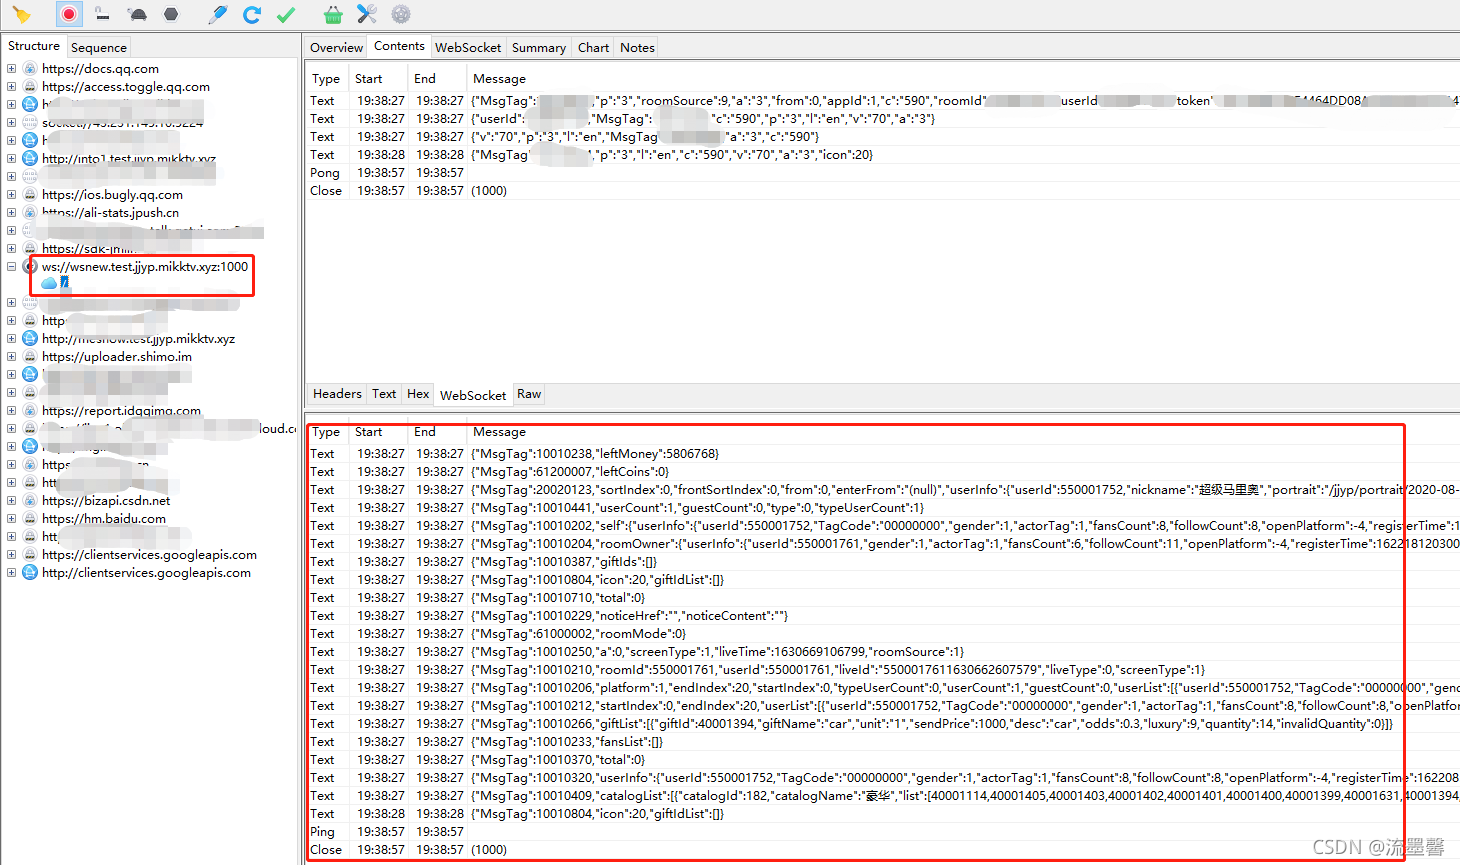Image resolution: width=1460 pixels, height=865 pixels.
Task: Open the Overview tab
Action: click(x=336, y=47)
